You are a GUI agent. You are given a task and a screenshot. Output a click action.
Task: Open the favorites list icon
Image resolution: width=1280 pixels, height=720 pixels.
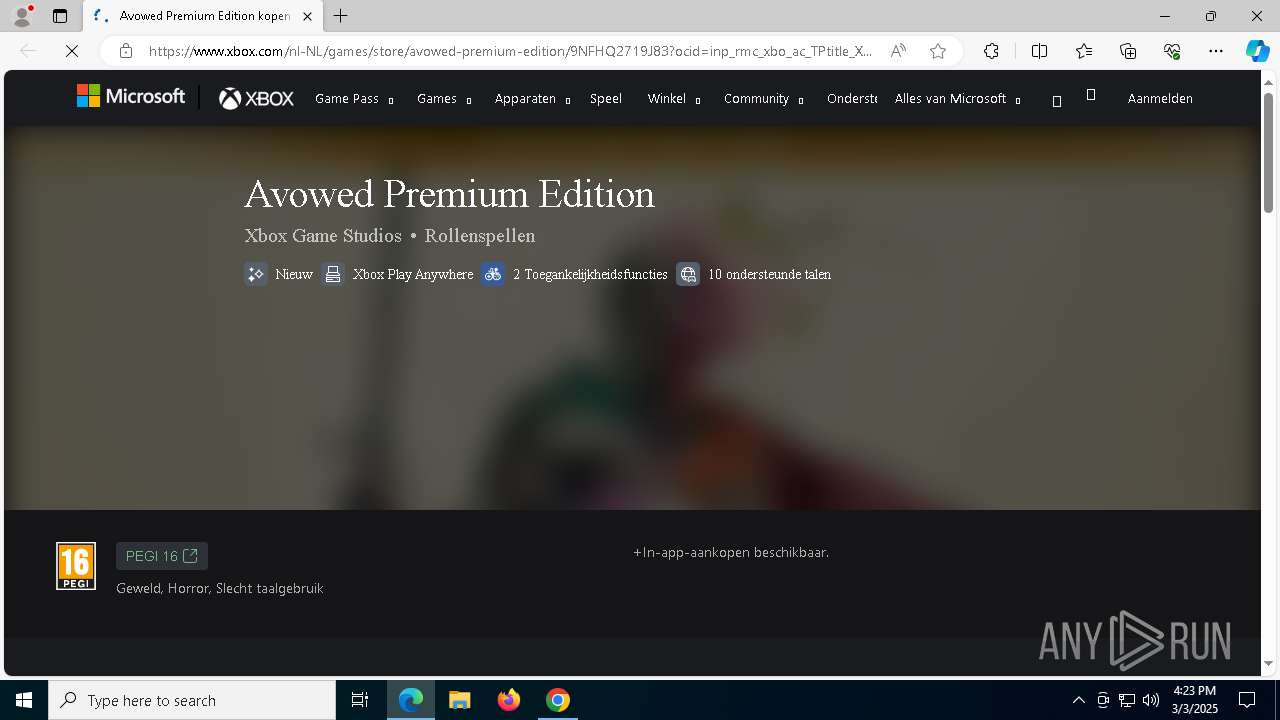coord(1084,51)
